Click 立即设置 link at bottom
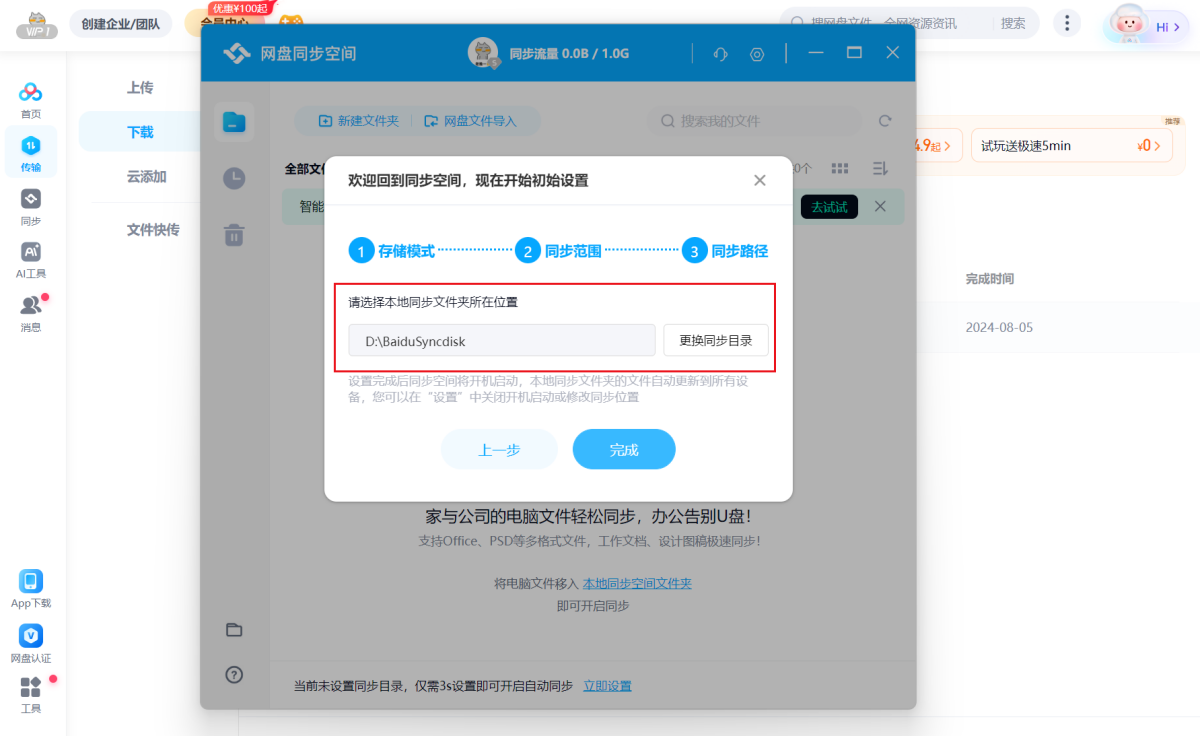This screenshot has width=1200, height=736. coord(607,686)
